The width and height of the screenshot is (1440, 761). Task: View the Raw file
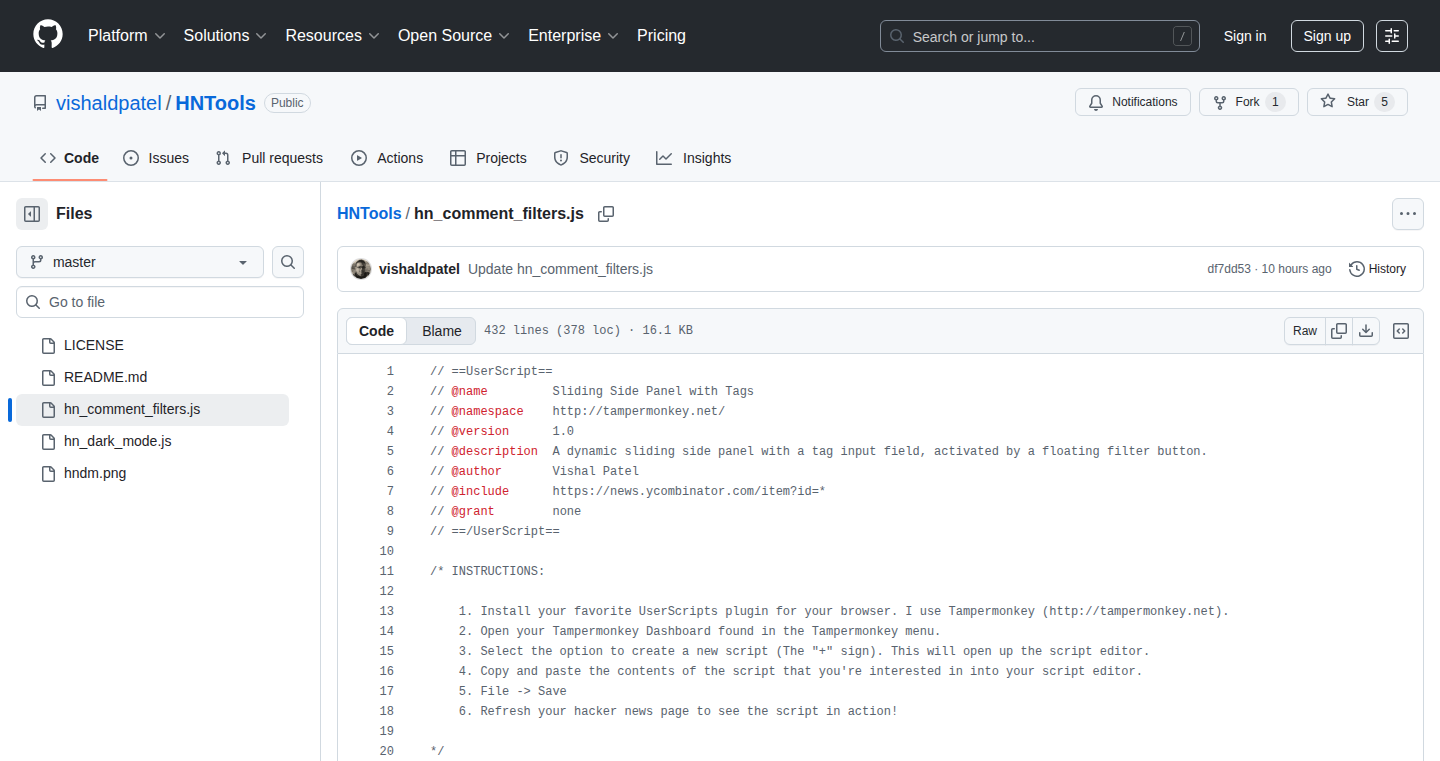coord(1305,331)
